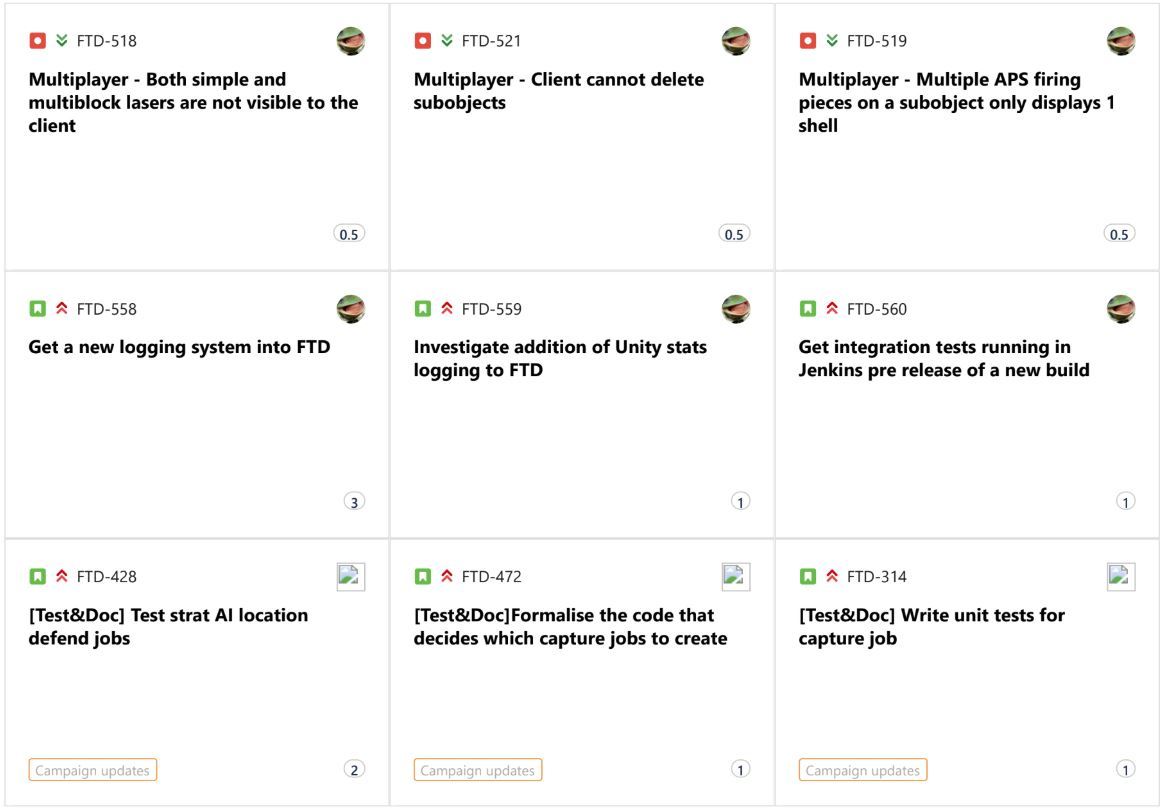This screenshot has width=1164, height=811.
Task: Open assignee avatar on FTD-519 card
Action: 1121,41
